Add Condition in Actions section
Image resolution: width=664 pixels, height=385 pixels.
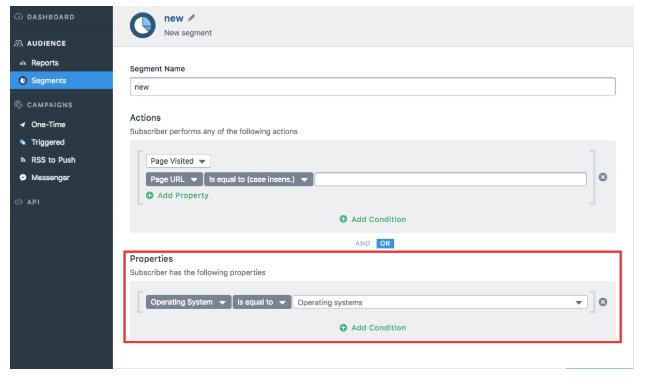click(373, 219)
